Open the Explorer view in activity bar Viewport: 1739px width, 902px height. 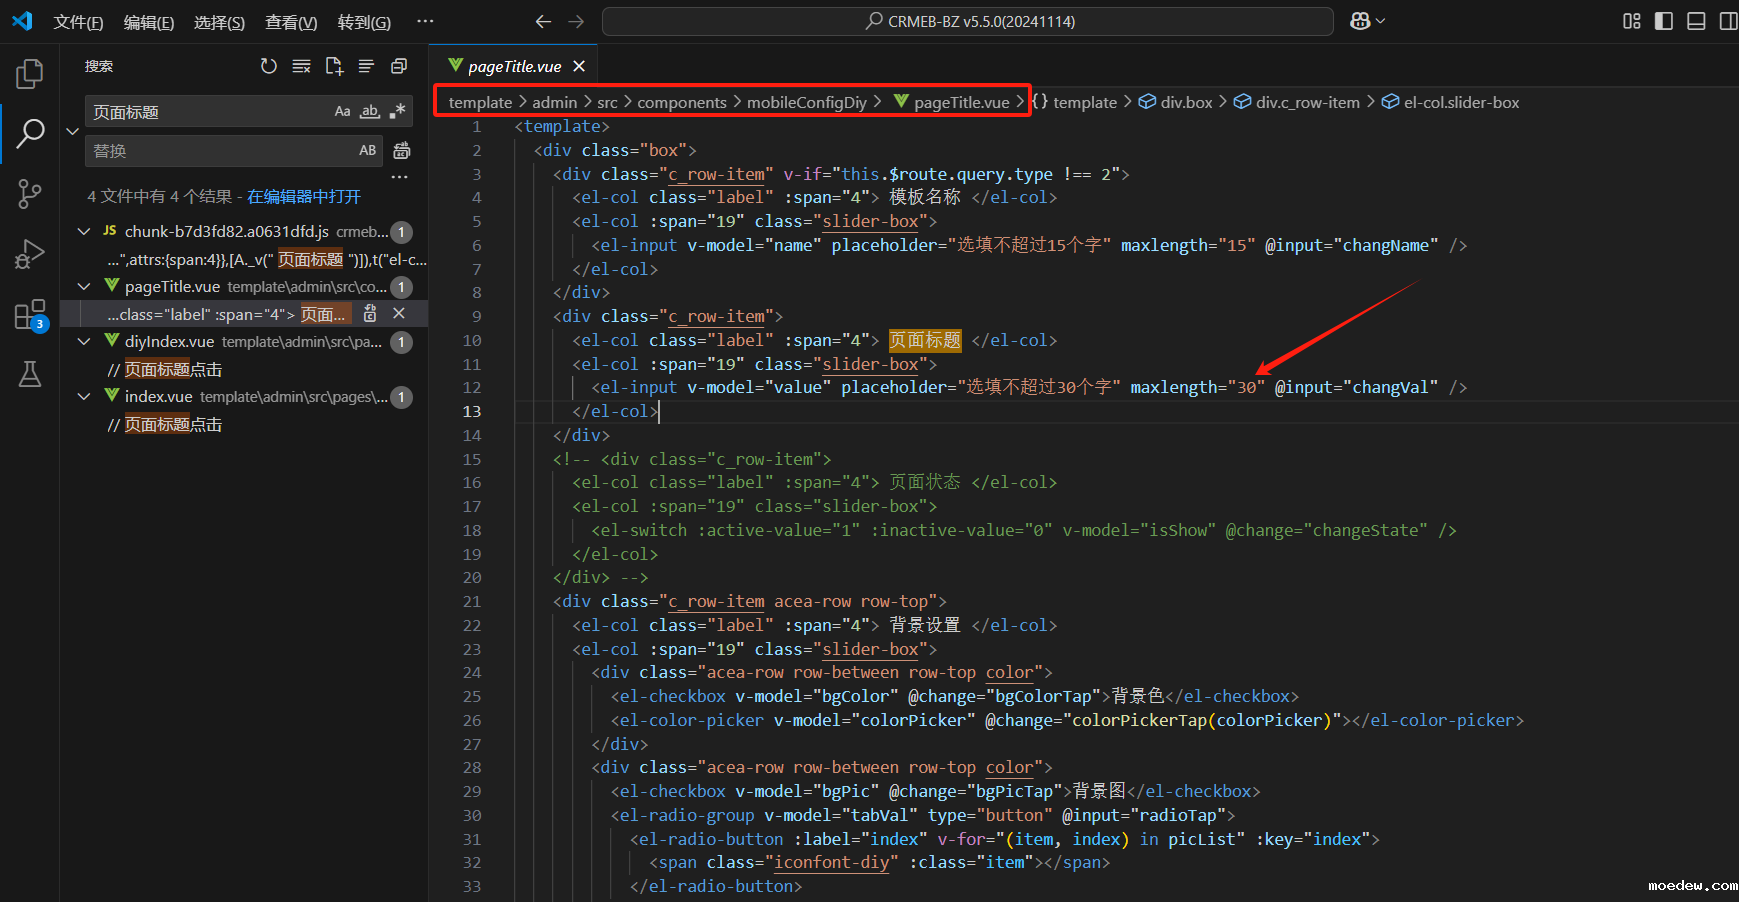(30, 73)
